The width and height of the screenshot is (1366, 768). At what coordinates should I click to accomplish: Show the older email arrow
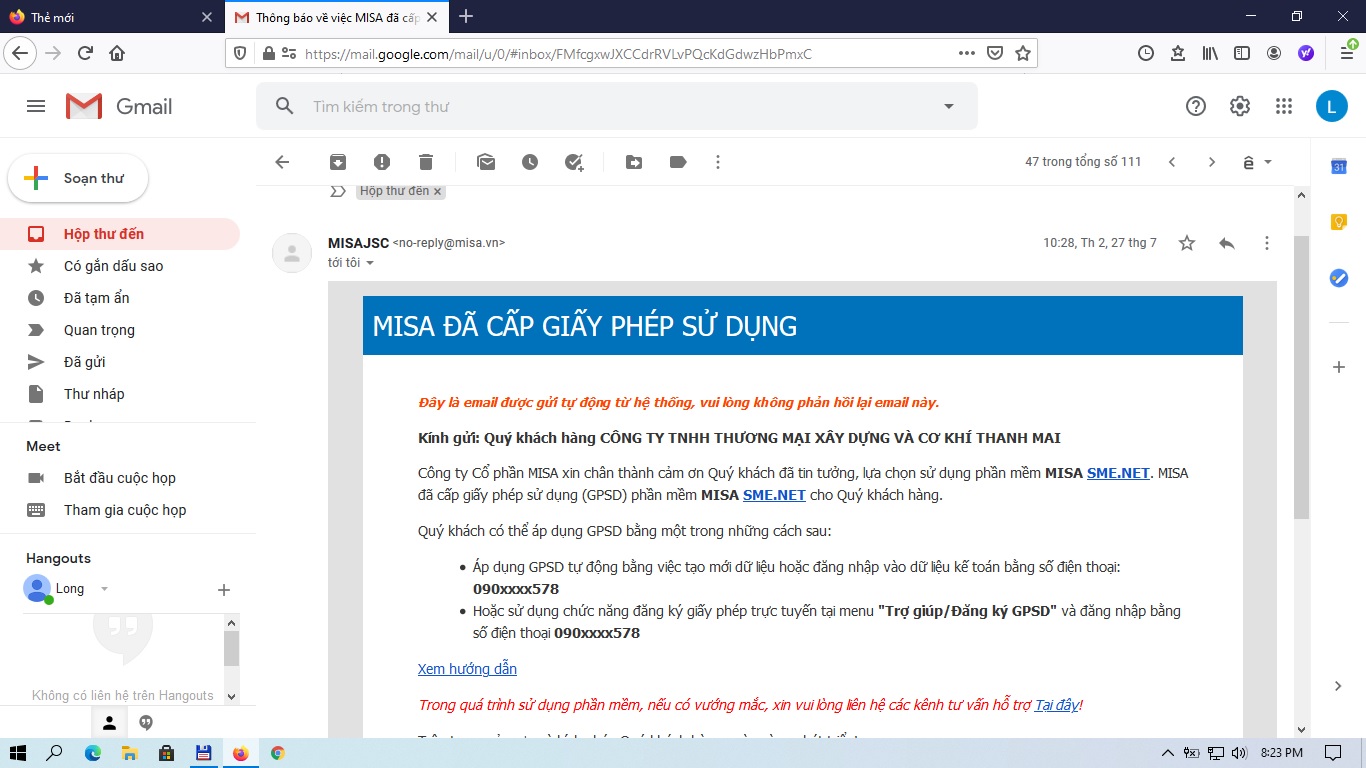point(1212,162)
